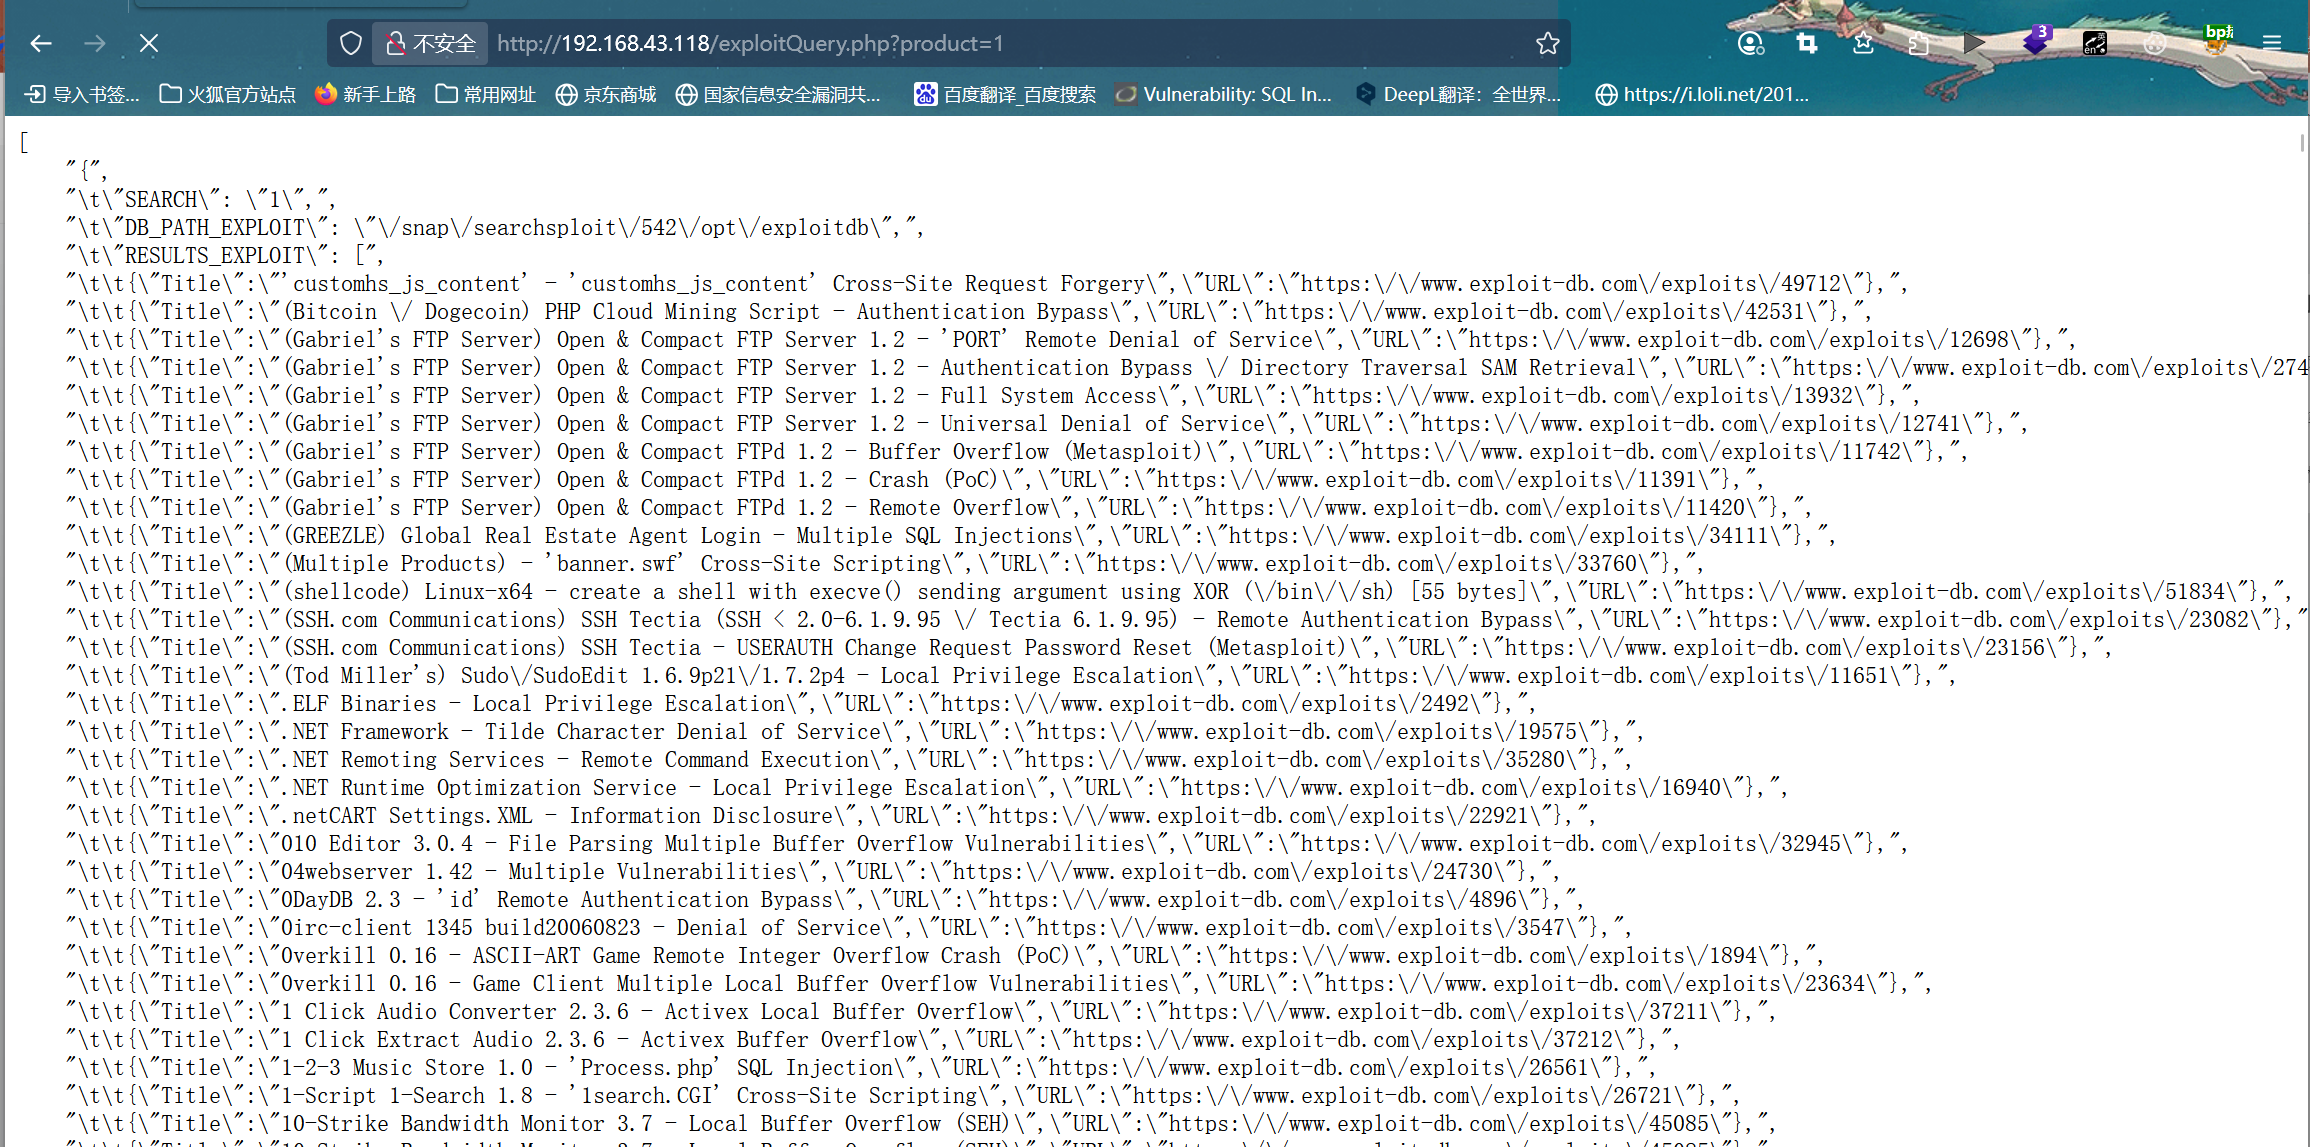Expand the 常用网址 bookmark folder
2310x1147 pixels.
[486, 94]
